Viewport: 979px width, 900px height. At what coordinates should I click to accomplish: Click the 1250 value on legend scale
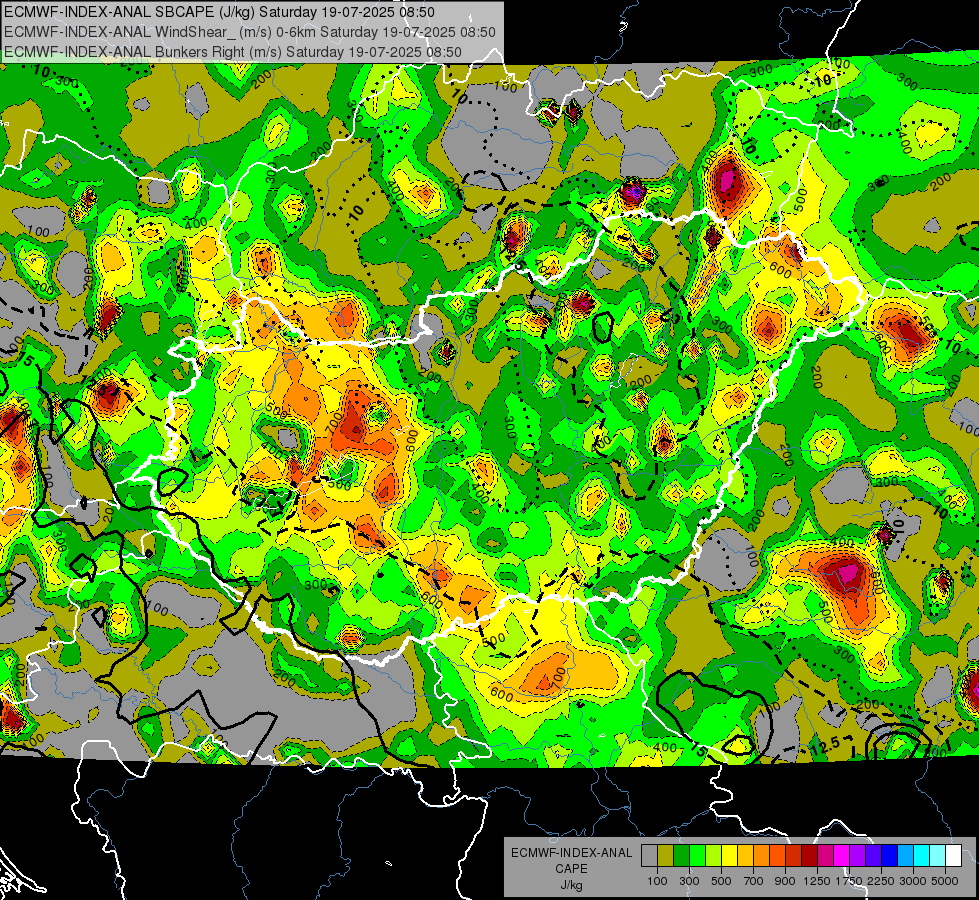(x=817, y=881)
